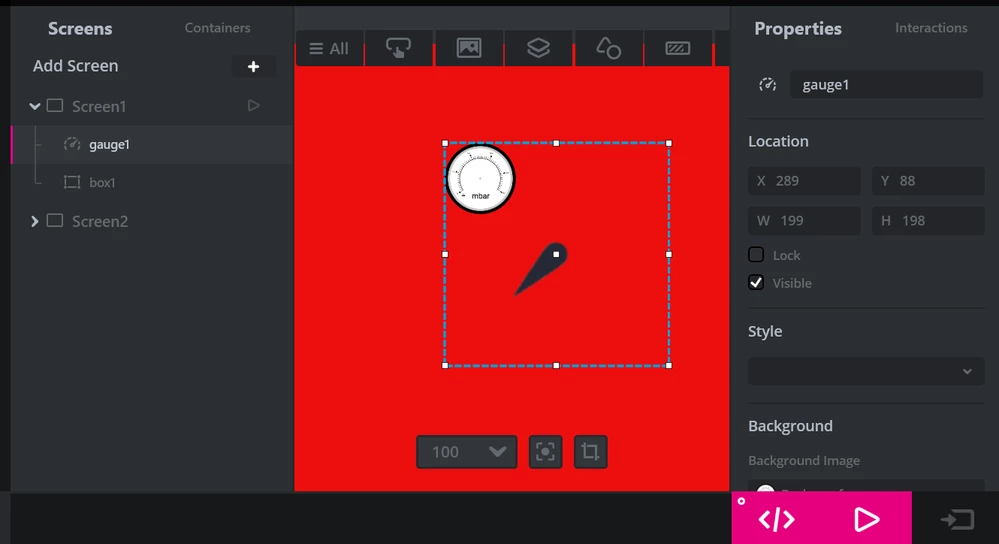Select the shapes widgets category icon
This screenshot has width=999, height=544.
coord(608,48)
